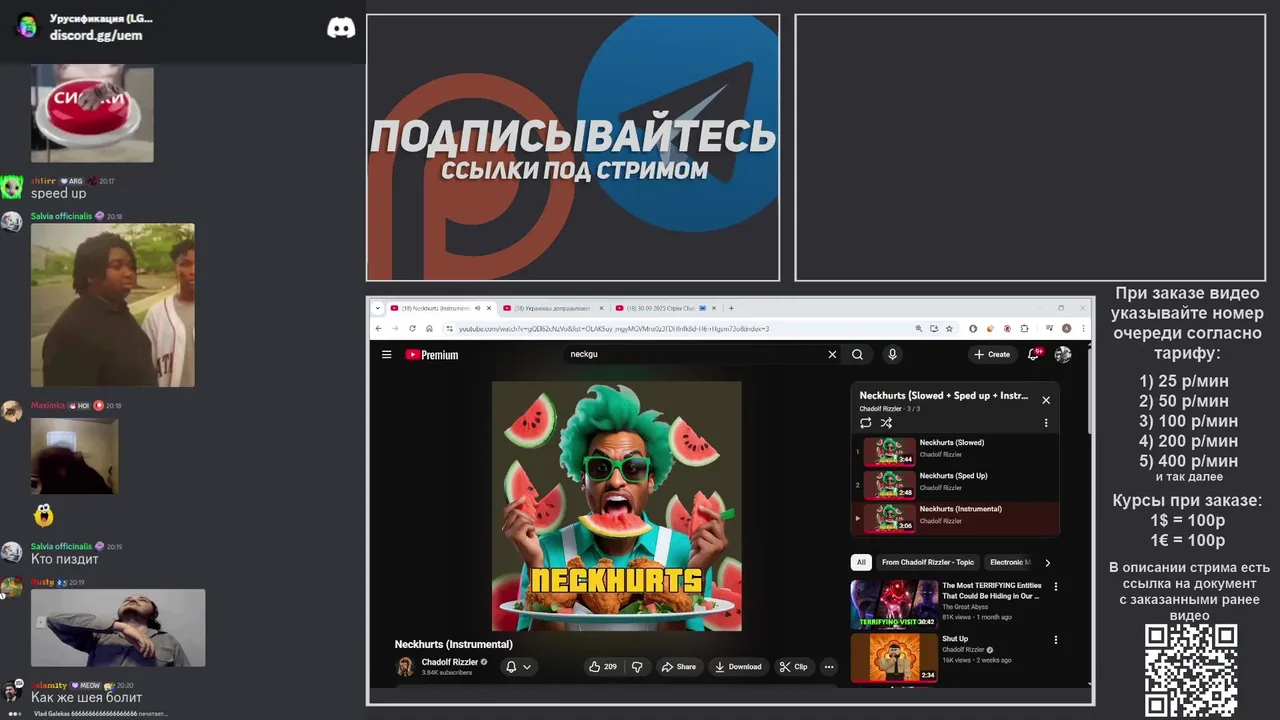Click the 'Как же шея болит' chat message
This screenshot has width=1280, height=720.
[x=86, y=697]
